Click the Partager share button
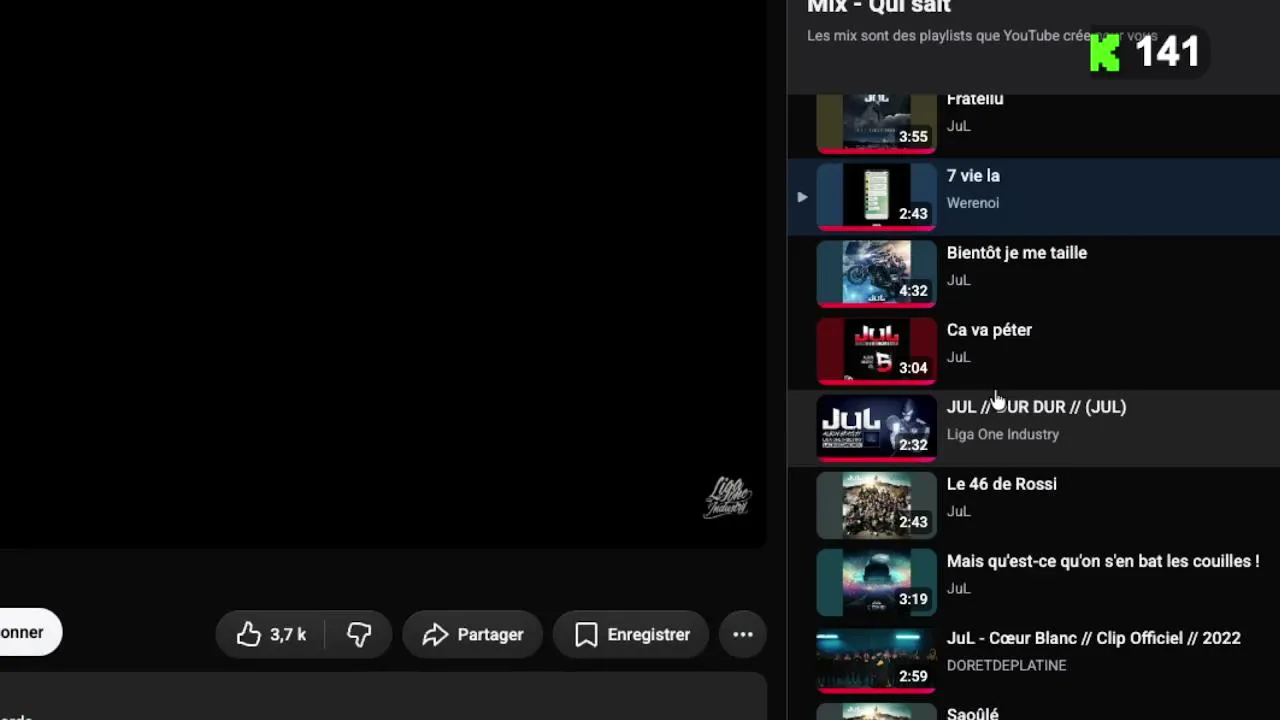1280x720 pixels. coord(472,634)
